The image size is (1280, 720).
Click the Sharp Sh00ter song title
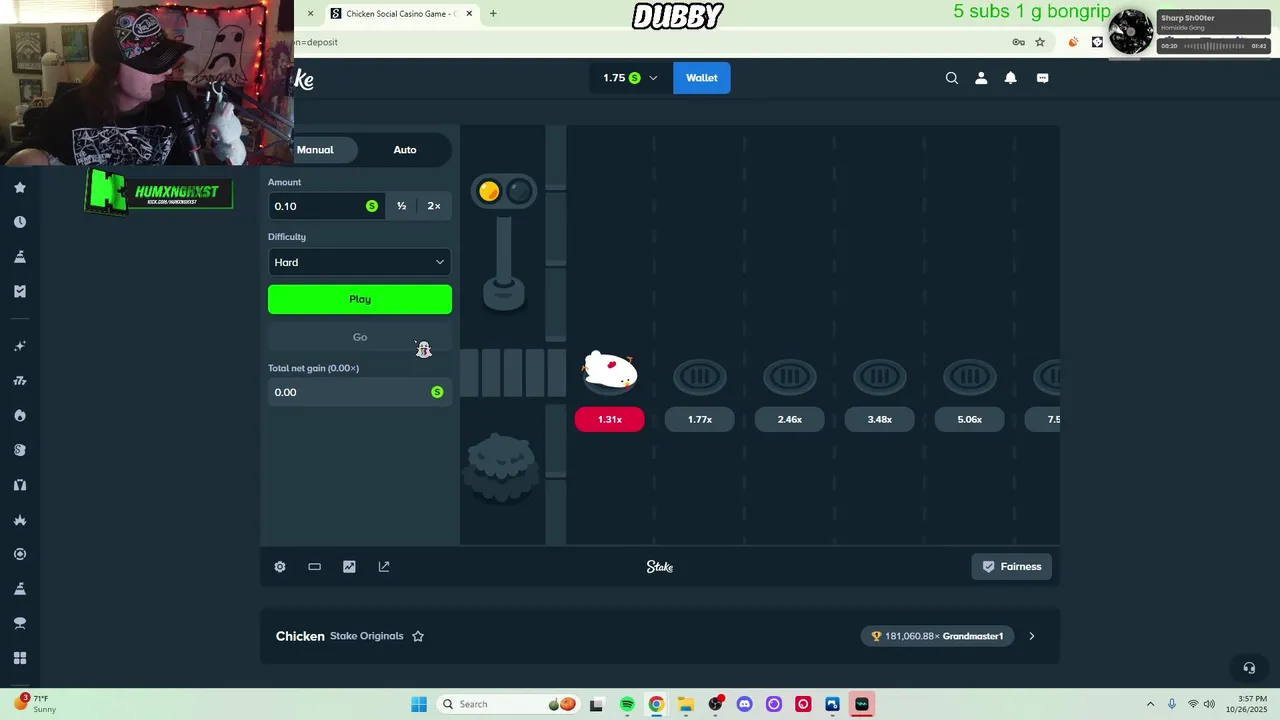(1187, 18)
